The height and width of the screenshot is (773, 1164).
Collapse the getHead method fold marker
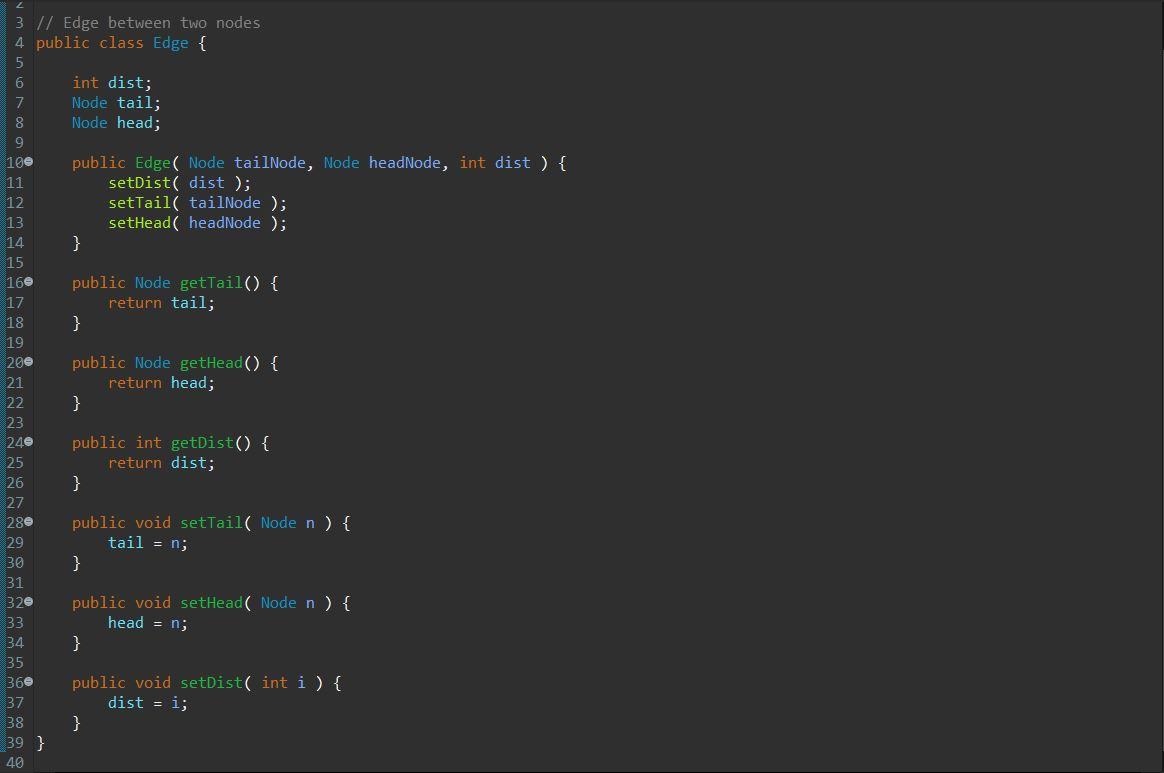click(31, 362)
